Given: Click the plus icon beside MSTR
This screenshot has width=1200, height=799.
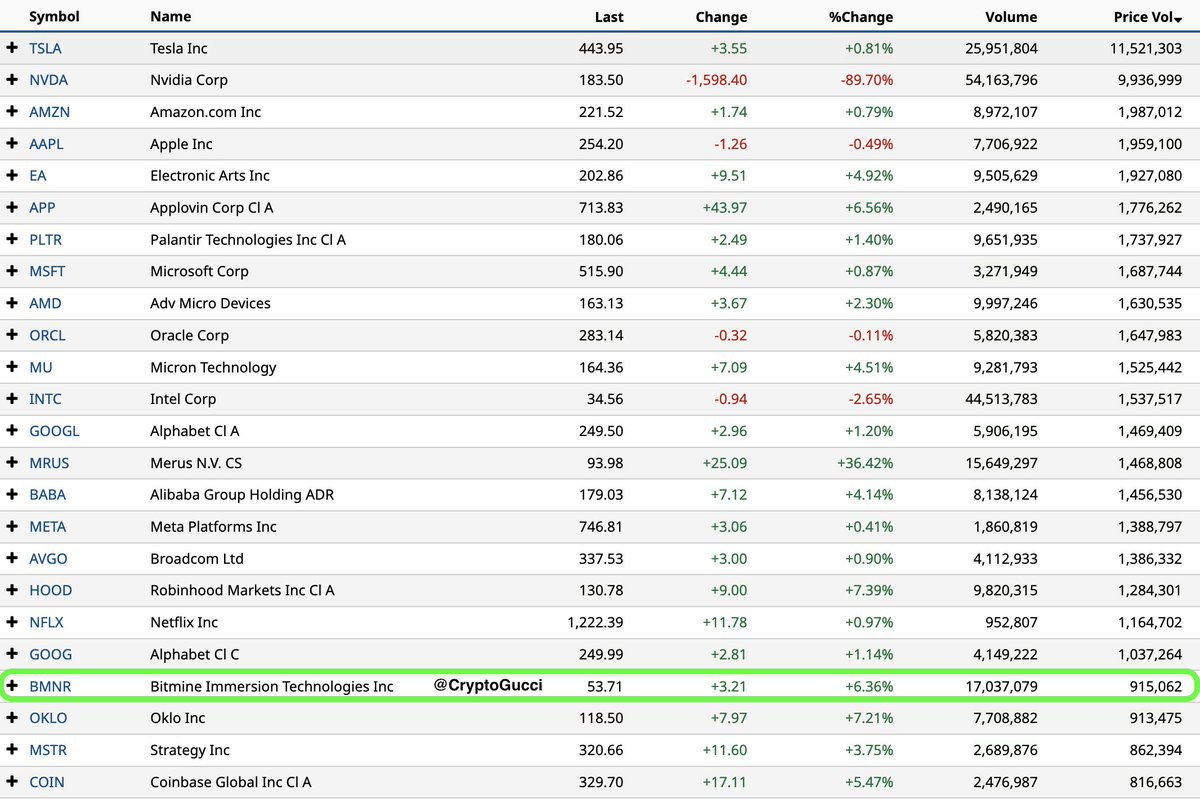Looking at the screenshot, I should [12, 750].
